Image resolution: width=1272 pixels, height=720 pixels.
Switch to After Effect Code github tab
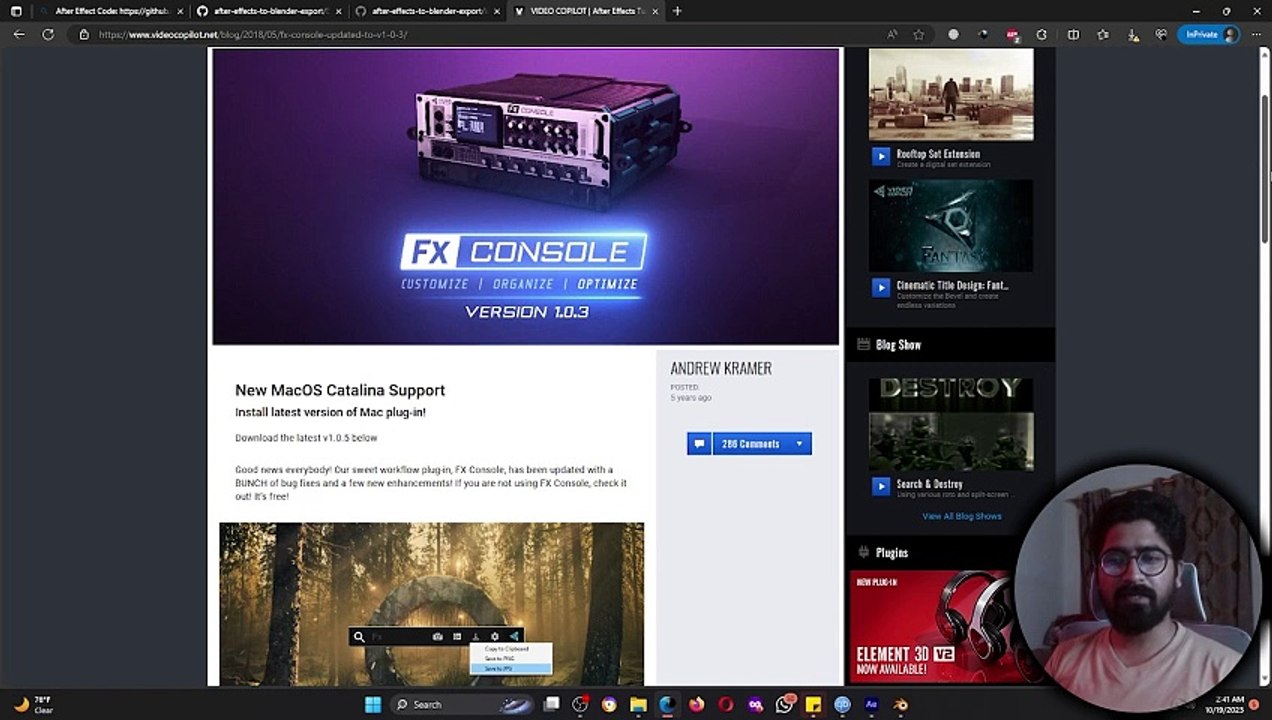[x=110, y=11]
